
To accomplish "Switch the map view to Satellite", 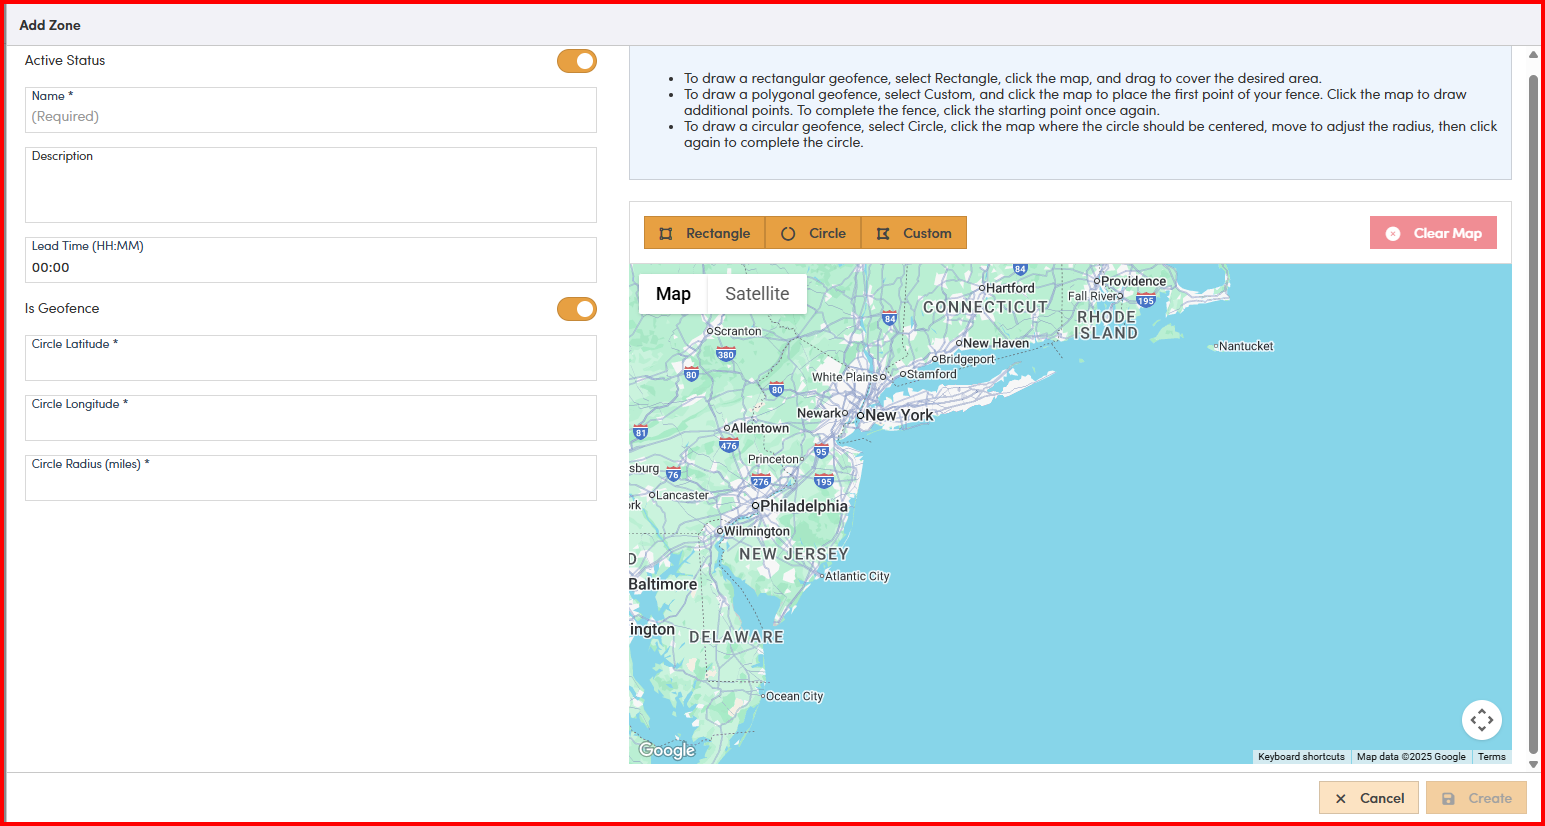I will pyautogui.click(x=757, y=294).
